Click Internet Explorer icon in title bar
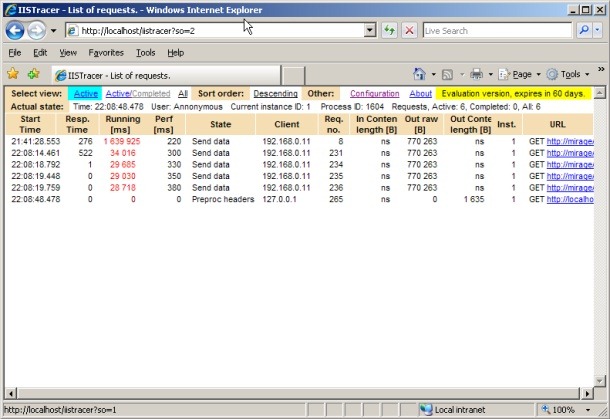This screenshot has height=419, width=610. click(11, 10)
